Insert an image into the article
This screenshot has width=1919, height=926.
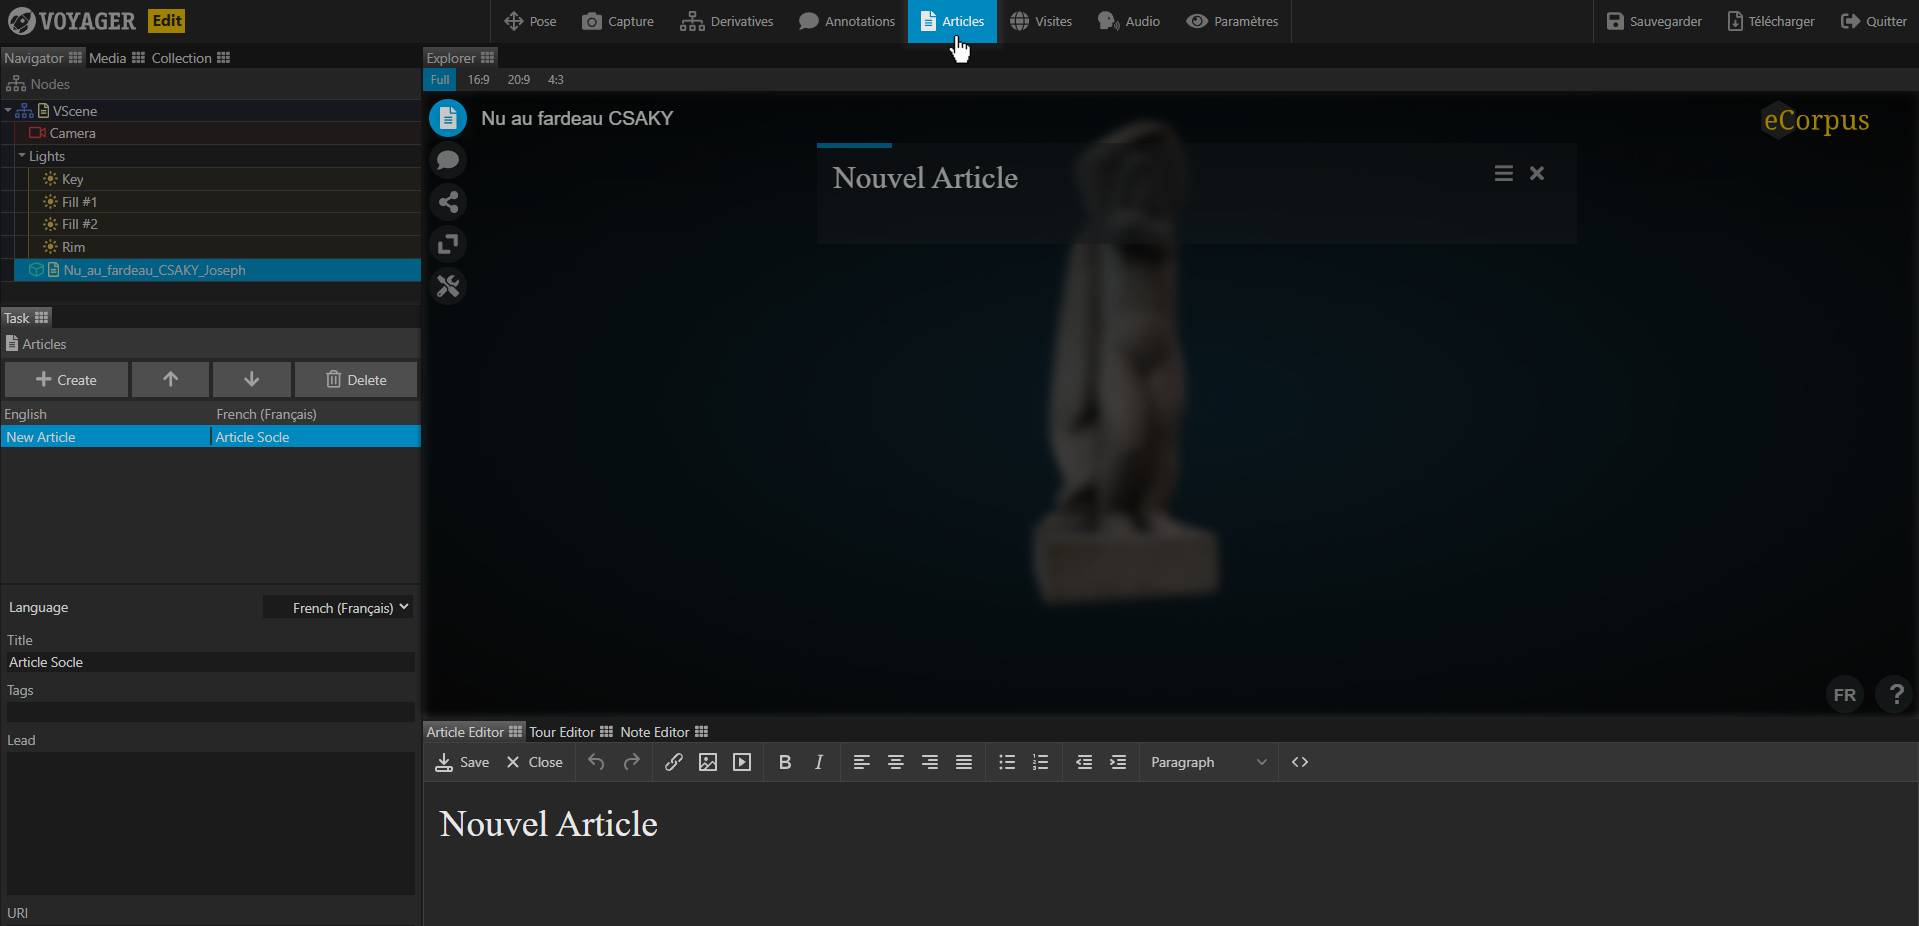coord(708,762)
